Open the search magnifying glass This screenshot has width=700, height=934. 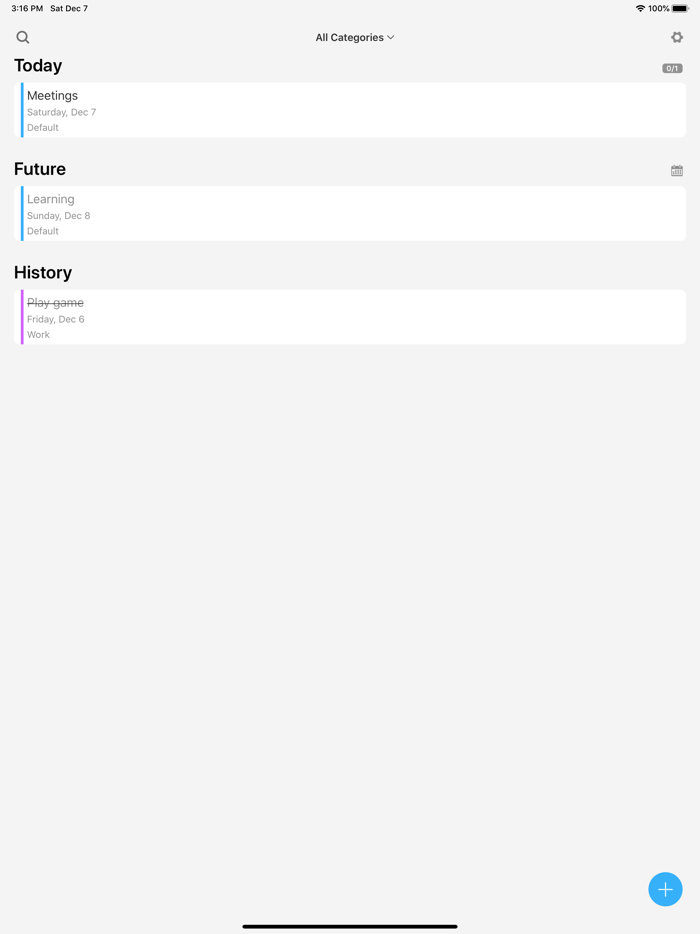22,37
